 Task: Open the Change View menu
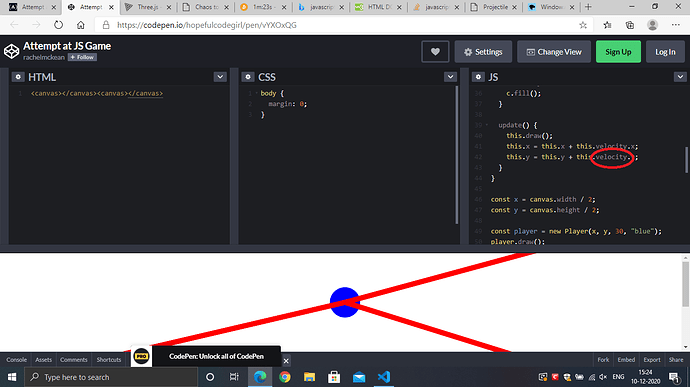point(554,52)
